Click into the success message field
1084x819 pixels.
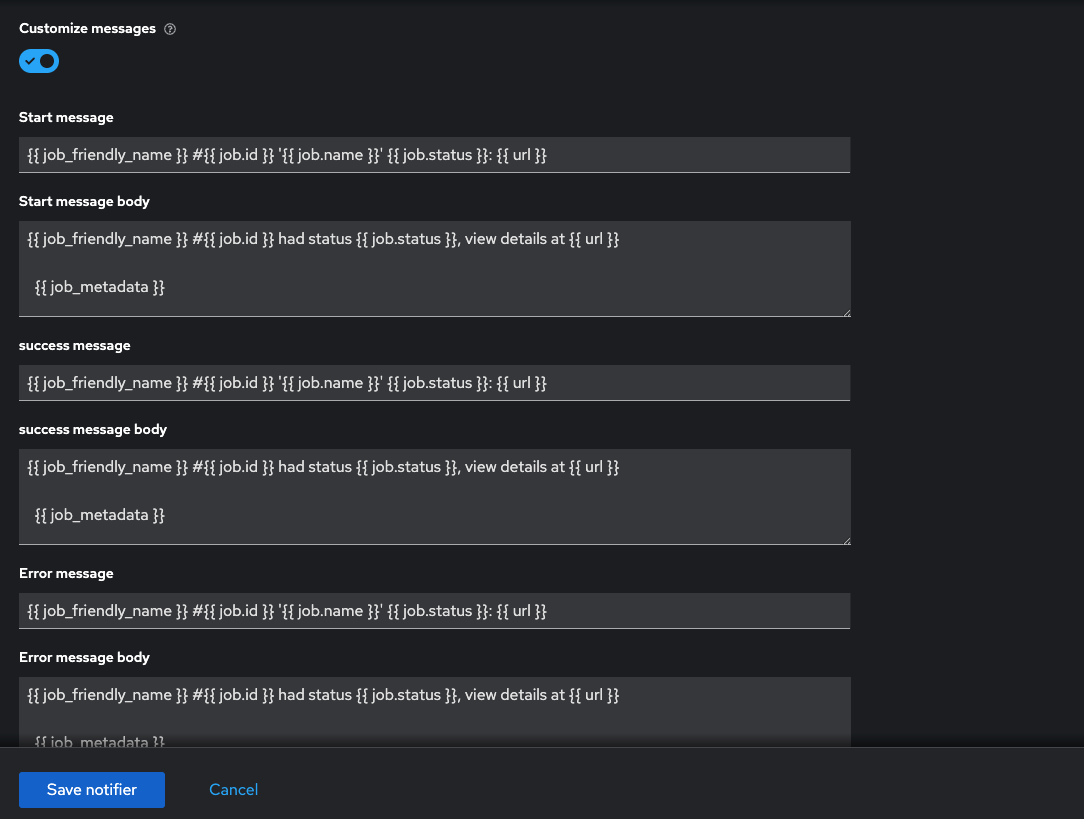pyautogui.click(x=434, y=383)
